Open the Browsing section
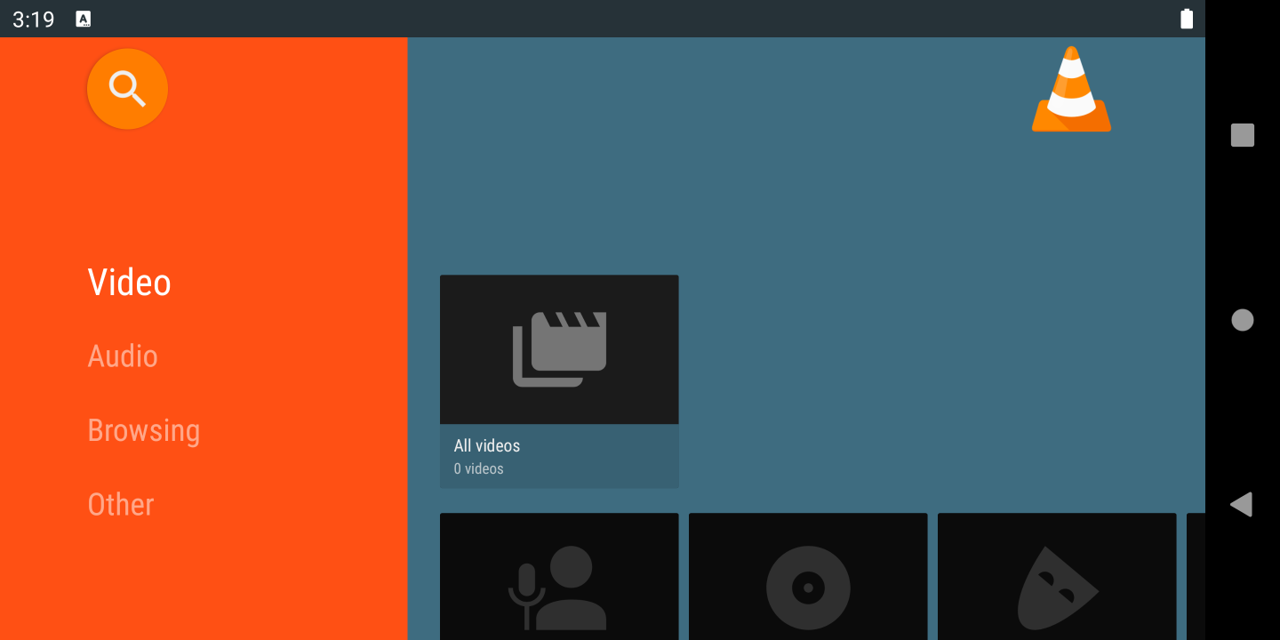The height and width of the screenshot is (640, 1280). pyautogui.click(x=144, y=430)
